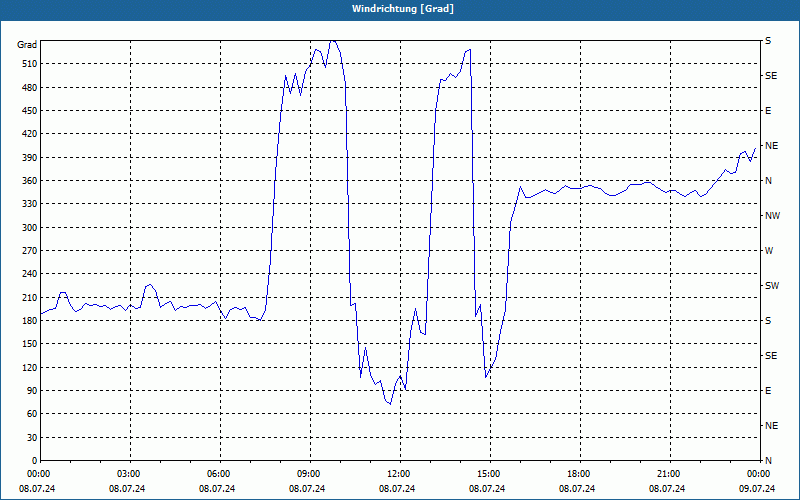This screenshot has width=800, height=500.
Task: Select the y-axis value 510
Action: click(x=30, y=64)
